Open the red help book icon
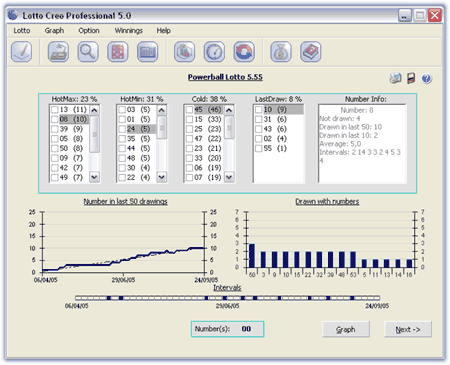This screenshot has height=365, width=450. (311, 52)
